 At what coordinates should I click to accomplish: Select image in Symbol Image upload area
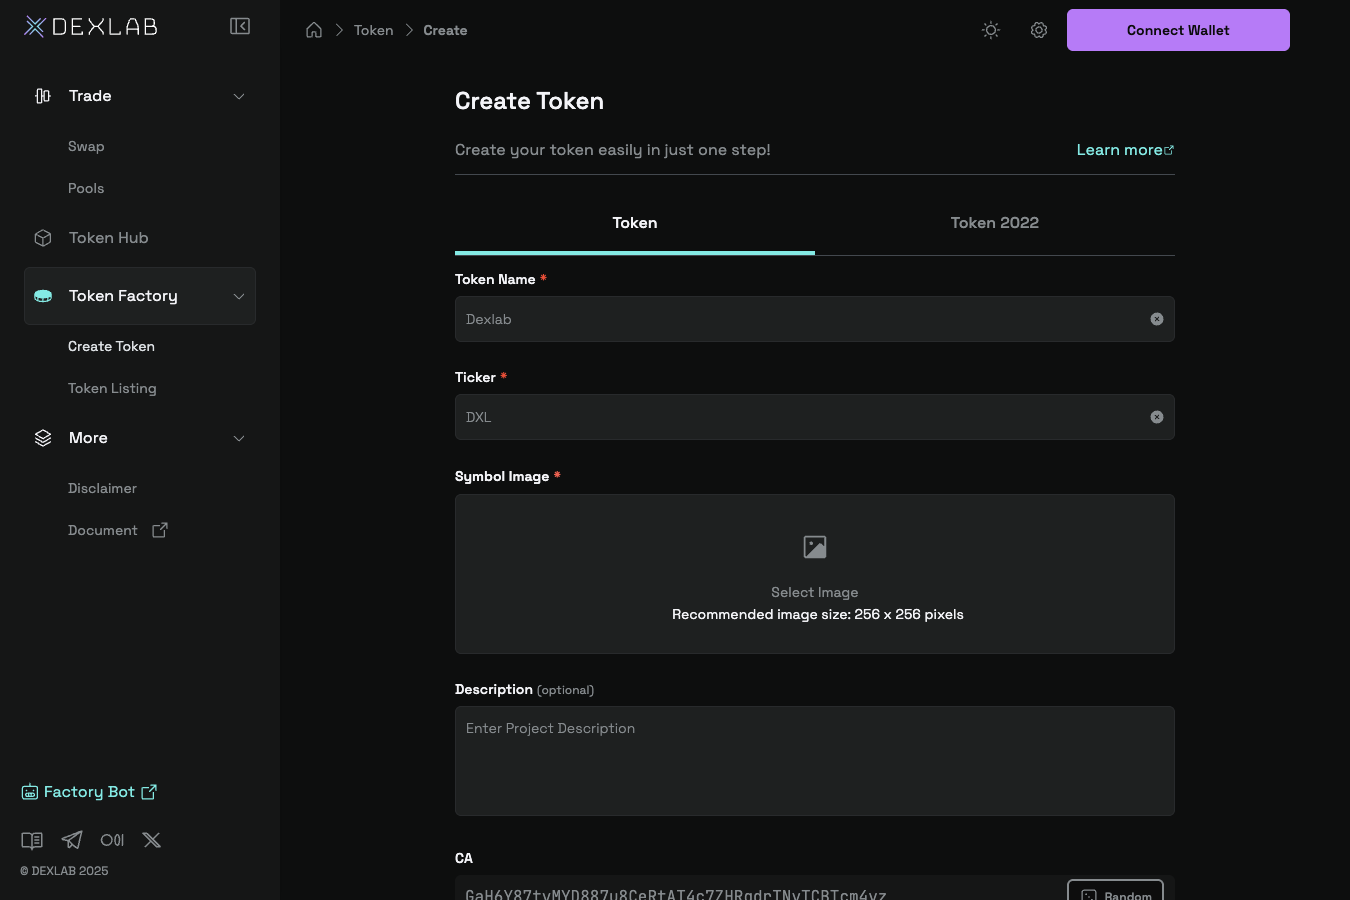(x=814, y=573)
